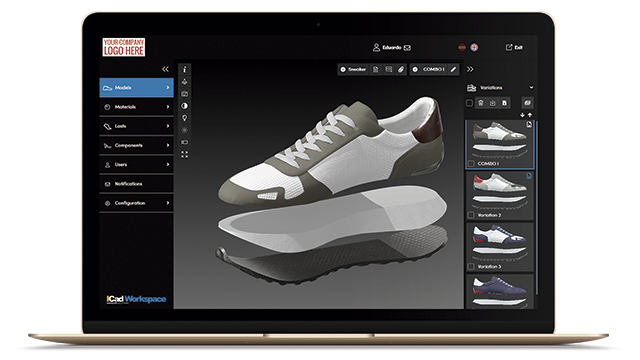Image resolution: width=640 pixels, height=360 pixels.
Task: Open the Notifications section
Action: tap(136, 184)
